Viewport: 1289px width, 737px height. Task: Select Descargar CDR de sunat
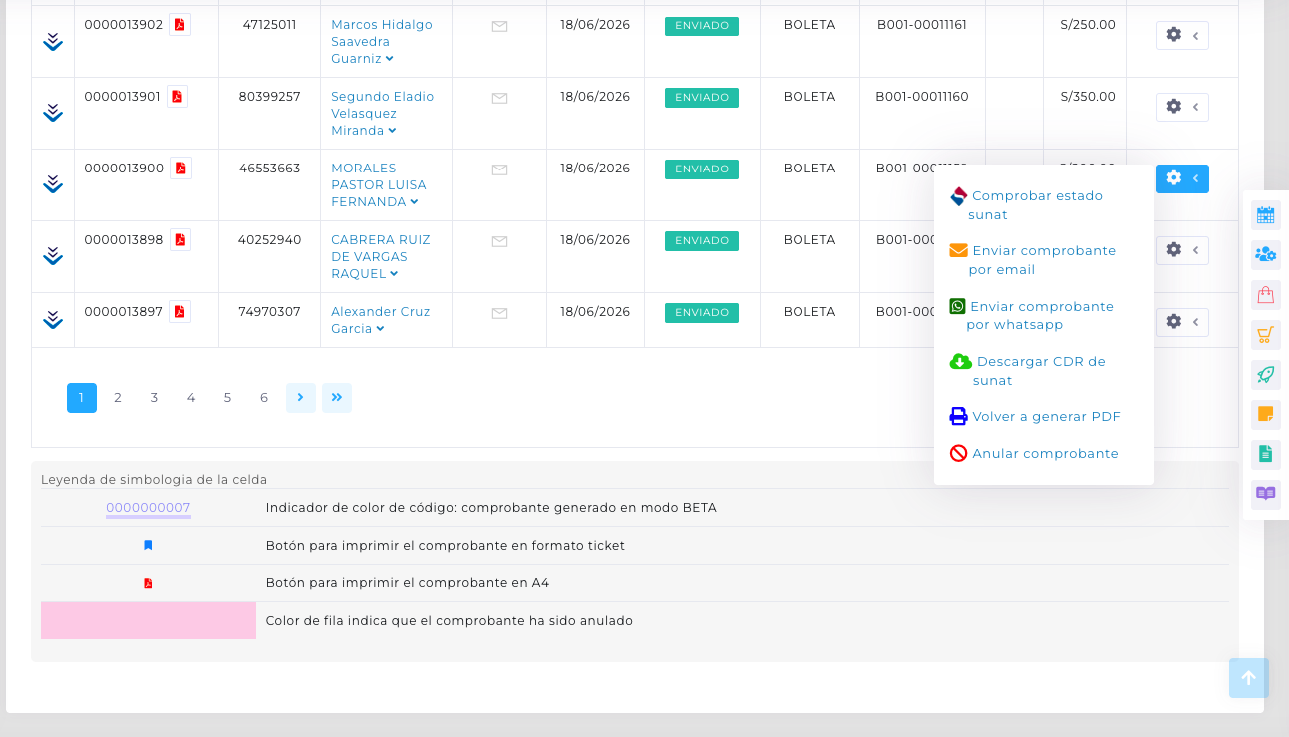(1027, 371)
